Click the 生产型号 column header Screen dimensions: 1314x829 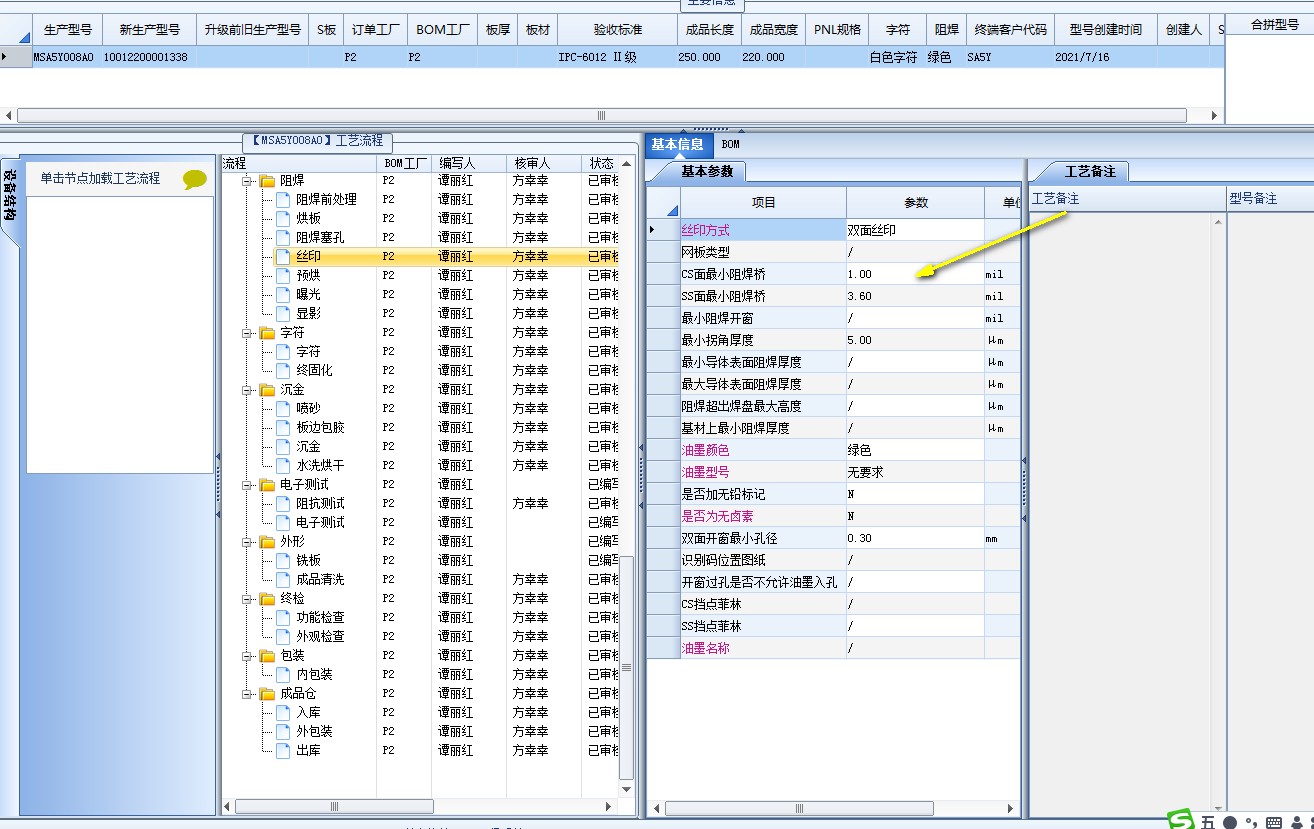click(x=68, y=30)
